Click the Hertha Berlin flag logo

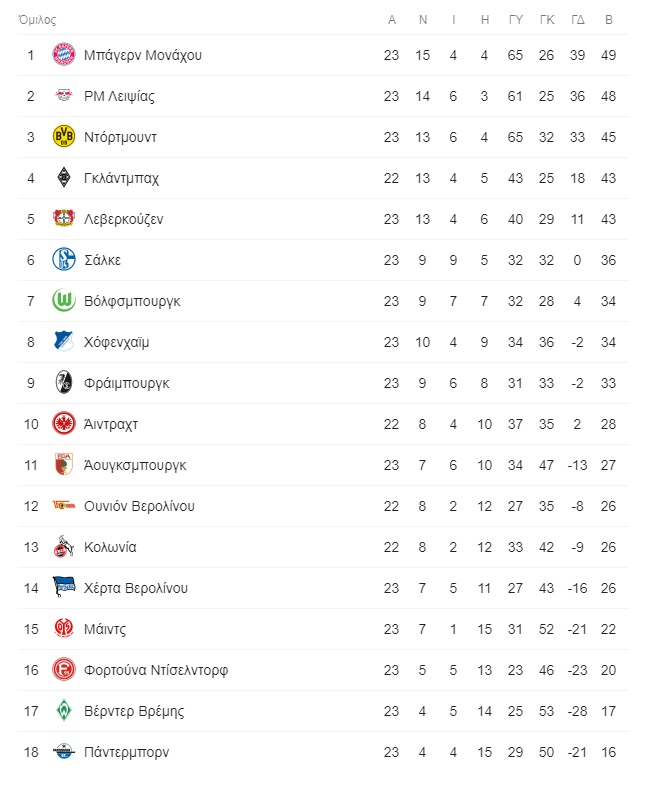[x=64, y=586]
